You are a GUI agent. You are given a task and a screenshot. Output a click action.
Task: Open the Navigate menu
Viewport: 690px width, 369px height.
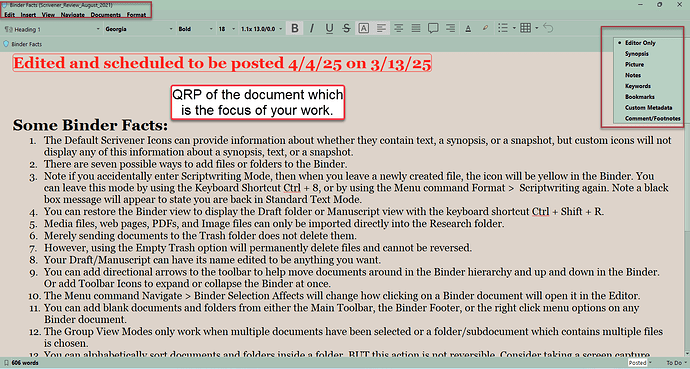[73, 15]
